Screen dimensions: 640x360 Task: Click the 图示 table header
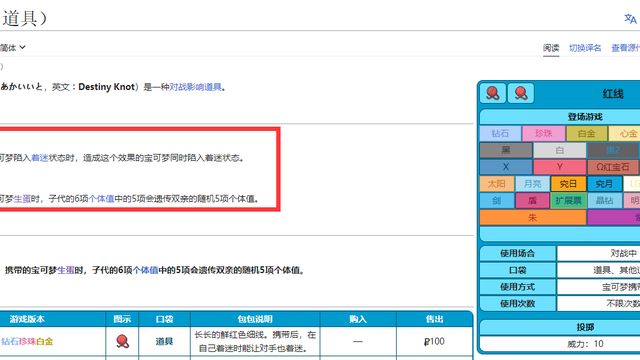point(122,319)
